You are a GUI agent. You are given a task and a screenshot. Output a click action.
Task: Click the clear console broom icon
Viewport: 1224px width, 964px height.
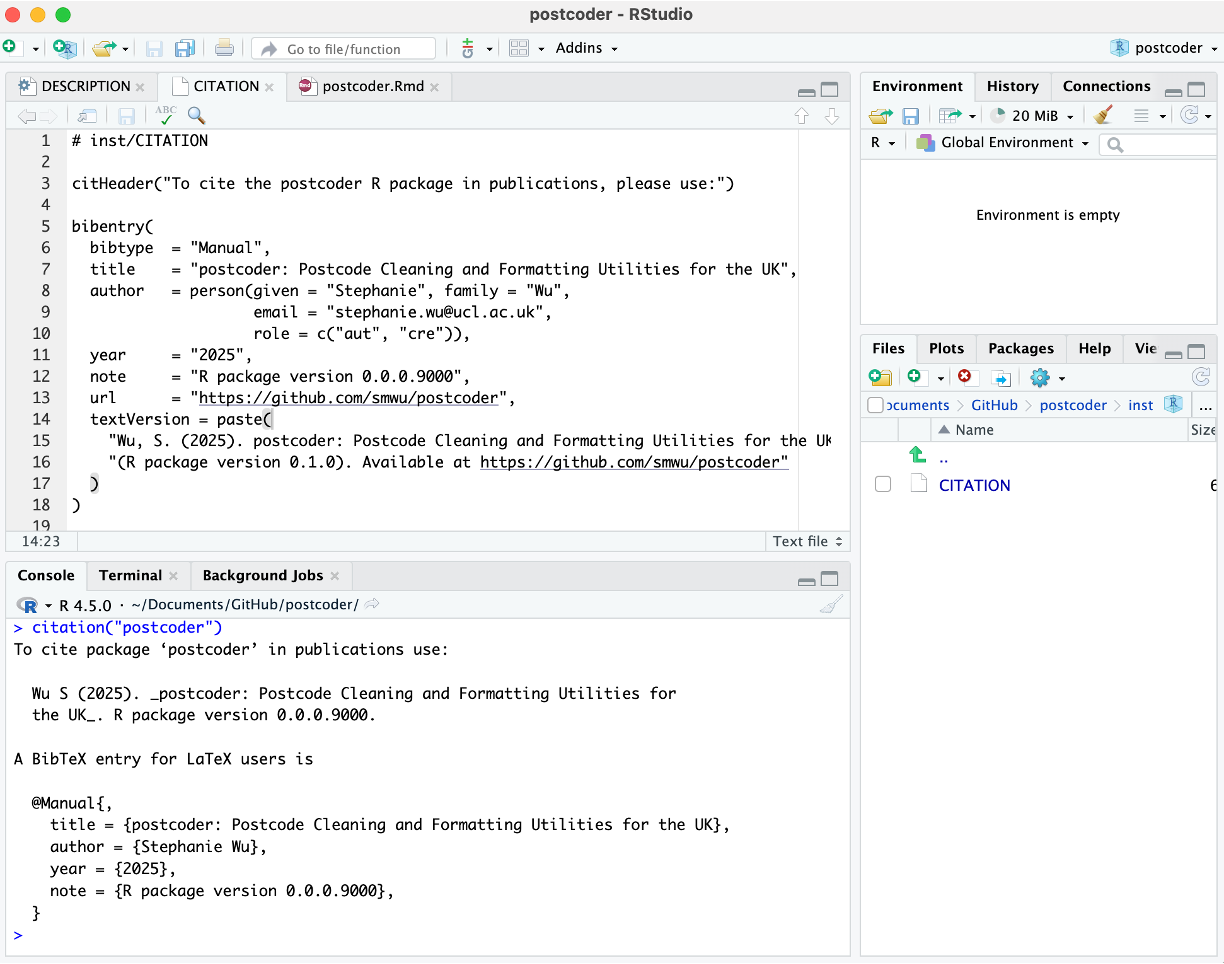831,604
